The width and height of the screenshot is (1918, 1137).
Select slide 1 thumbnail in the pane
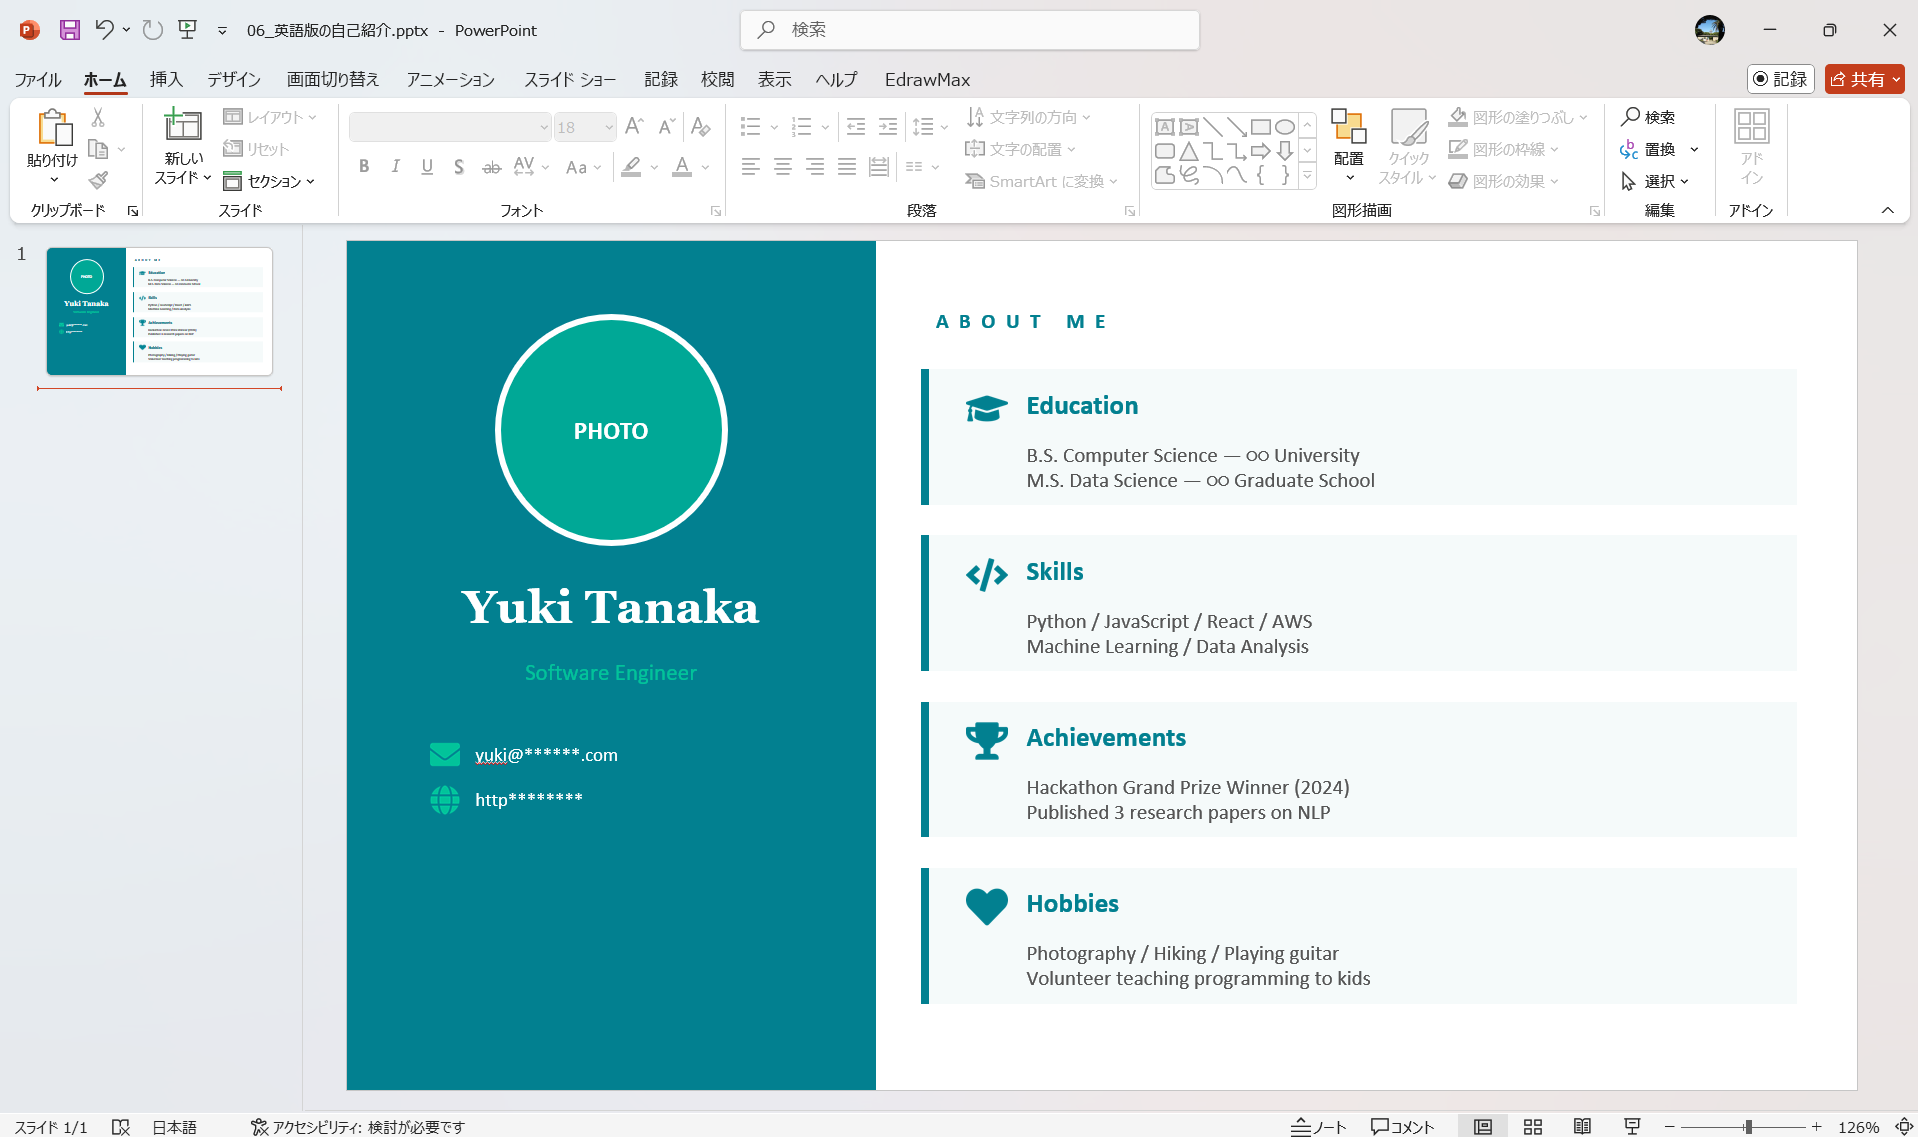158,311
